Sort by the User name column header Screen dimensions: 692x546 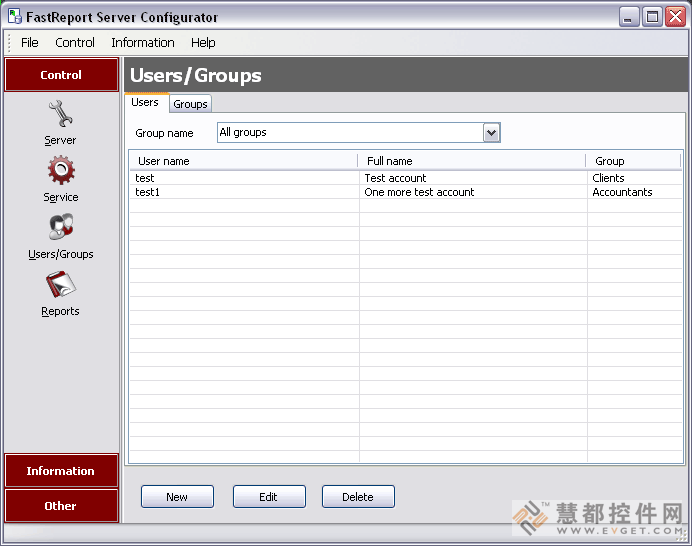tap(244, 161)
